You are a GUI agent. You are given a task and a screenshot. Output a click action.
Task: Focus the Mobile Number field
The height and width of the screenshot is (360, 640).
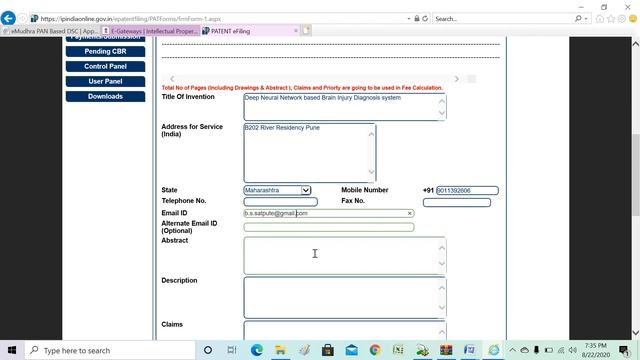pos(467,190)
